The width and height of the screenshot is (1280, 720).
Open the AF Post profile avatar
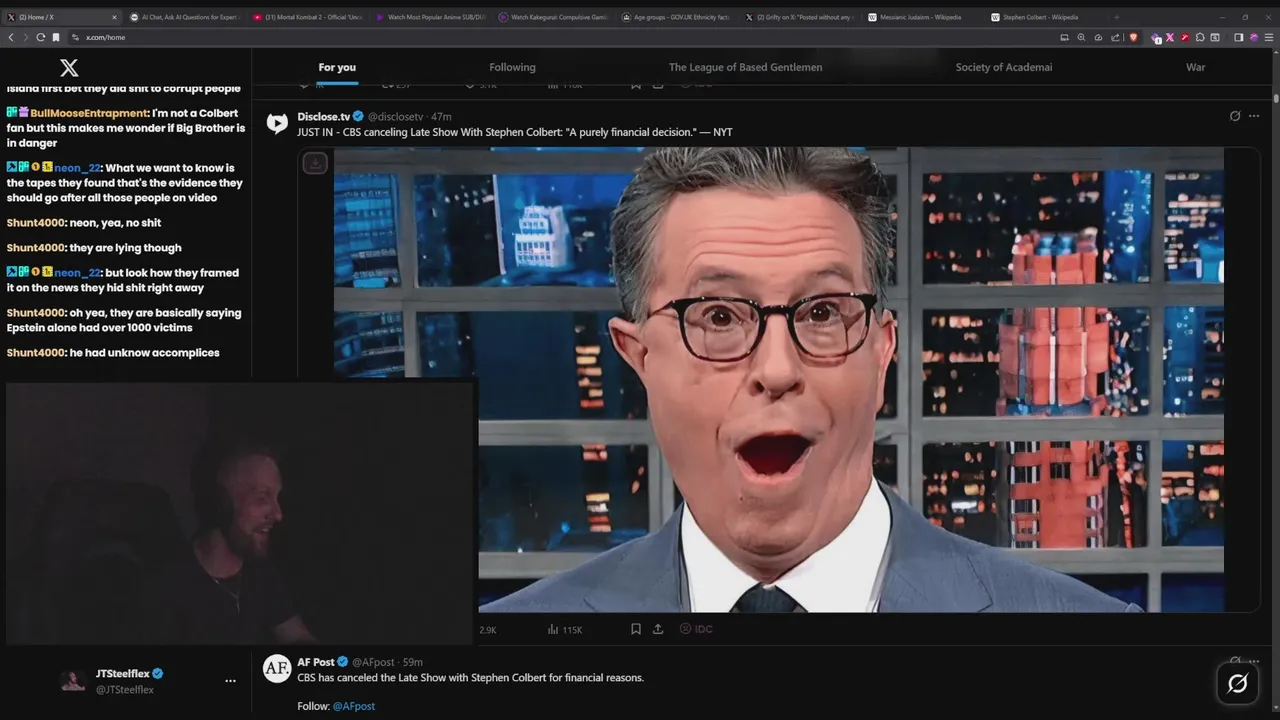point(277,669)
